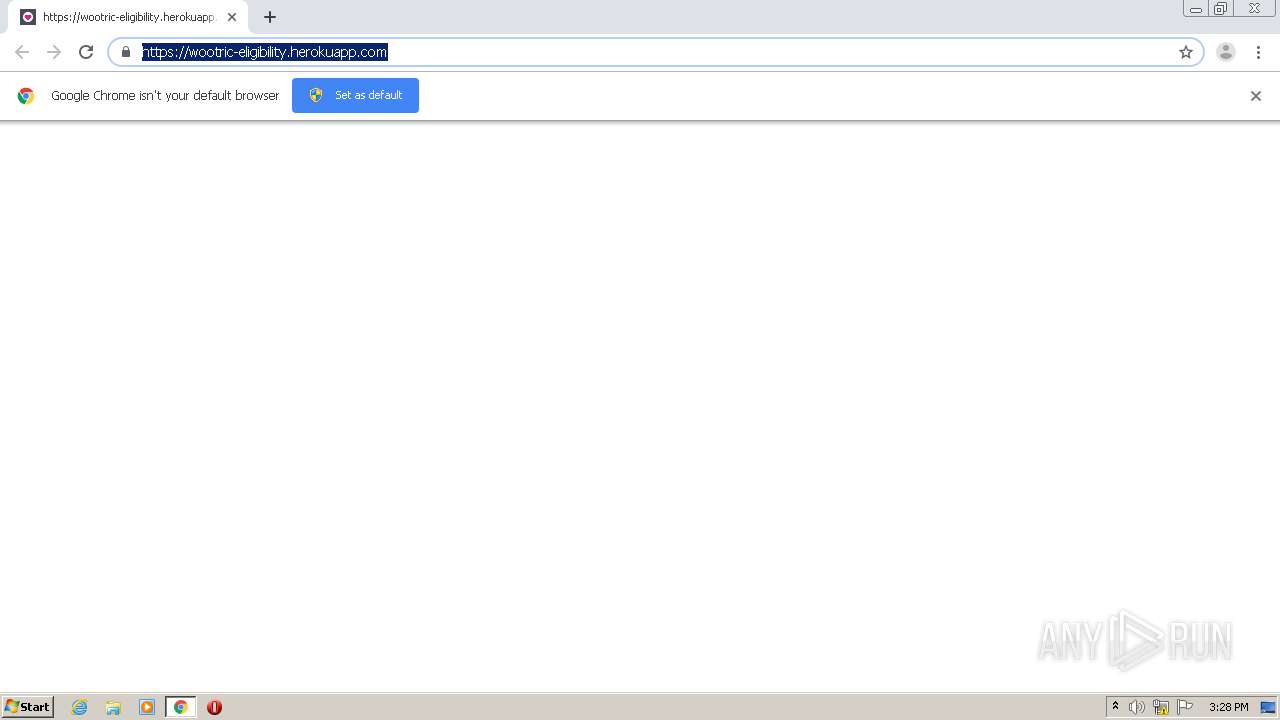Open the volume speaker tray icon
The height and width of the screenshot is (720, 1280).
tap(1137, 707)
